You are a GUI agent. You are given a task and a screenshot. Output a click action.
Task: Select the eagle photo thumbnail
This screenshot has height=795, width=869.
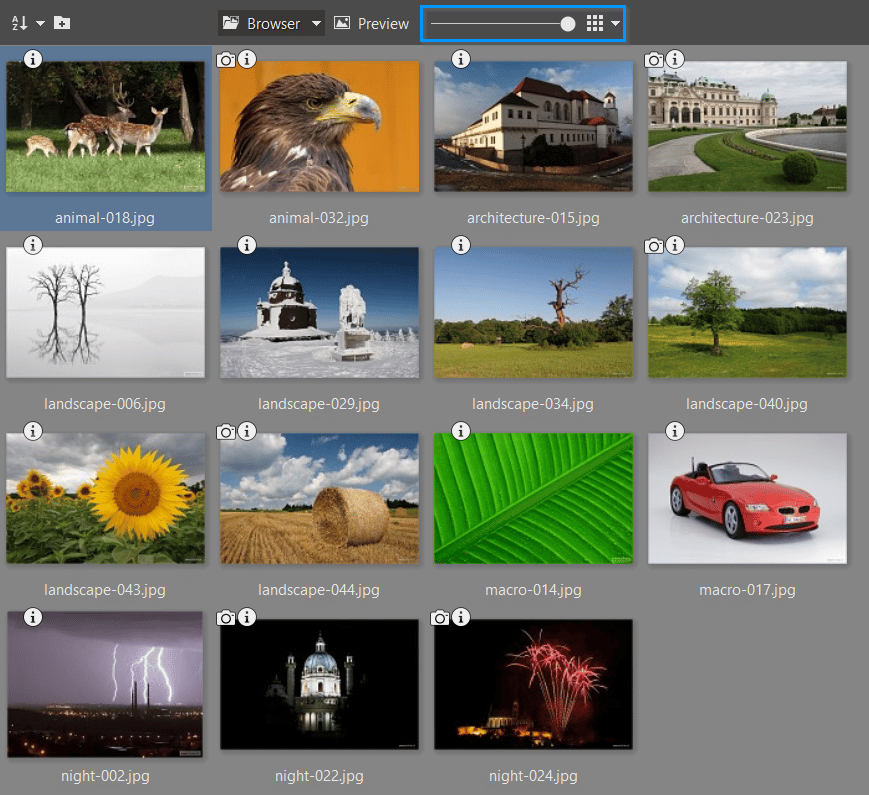point(319,126)
